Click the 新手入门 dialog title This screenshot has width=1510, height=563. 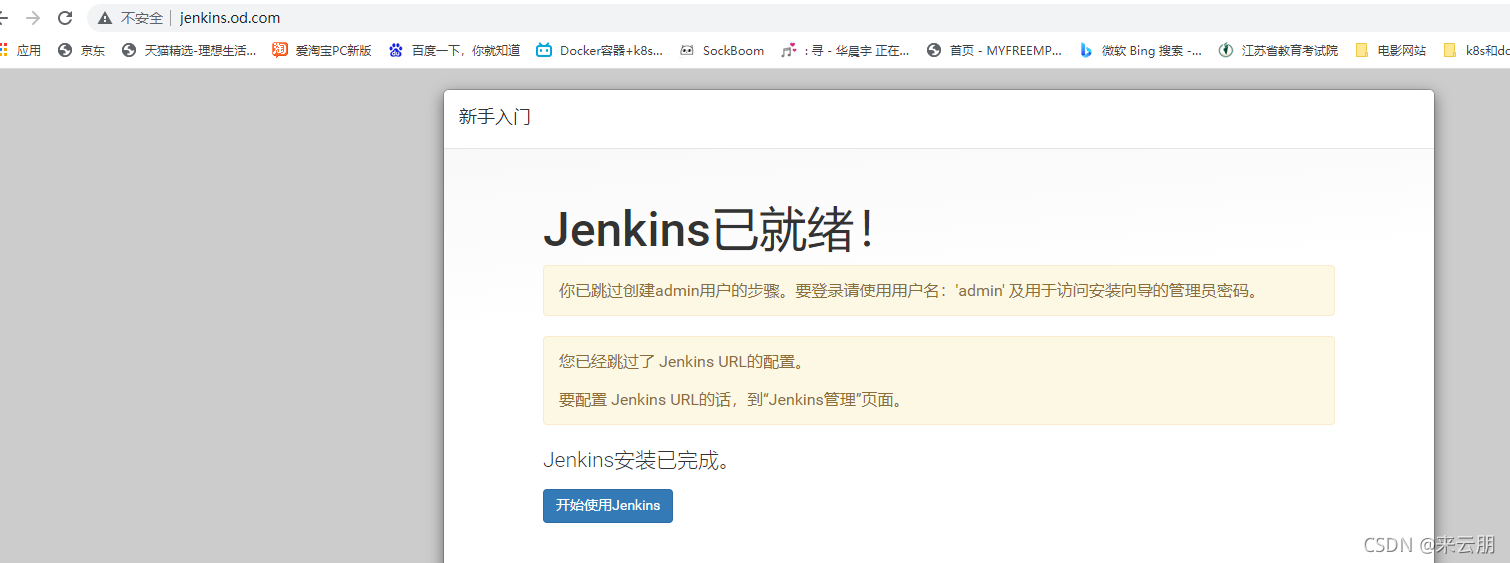(x=495, y=117)
